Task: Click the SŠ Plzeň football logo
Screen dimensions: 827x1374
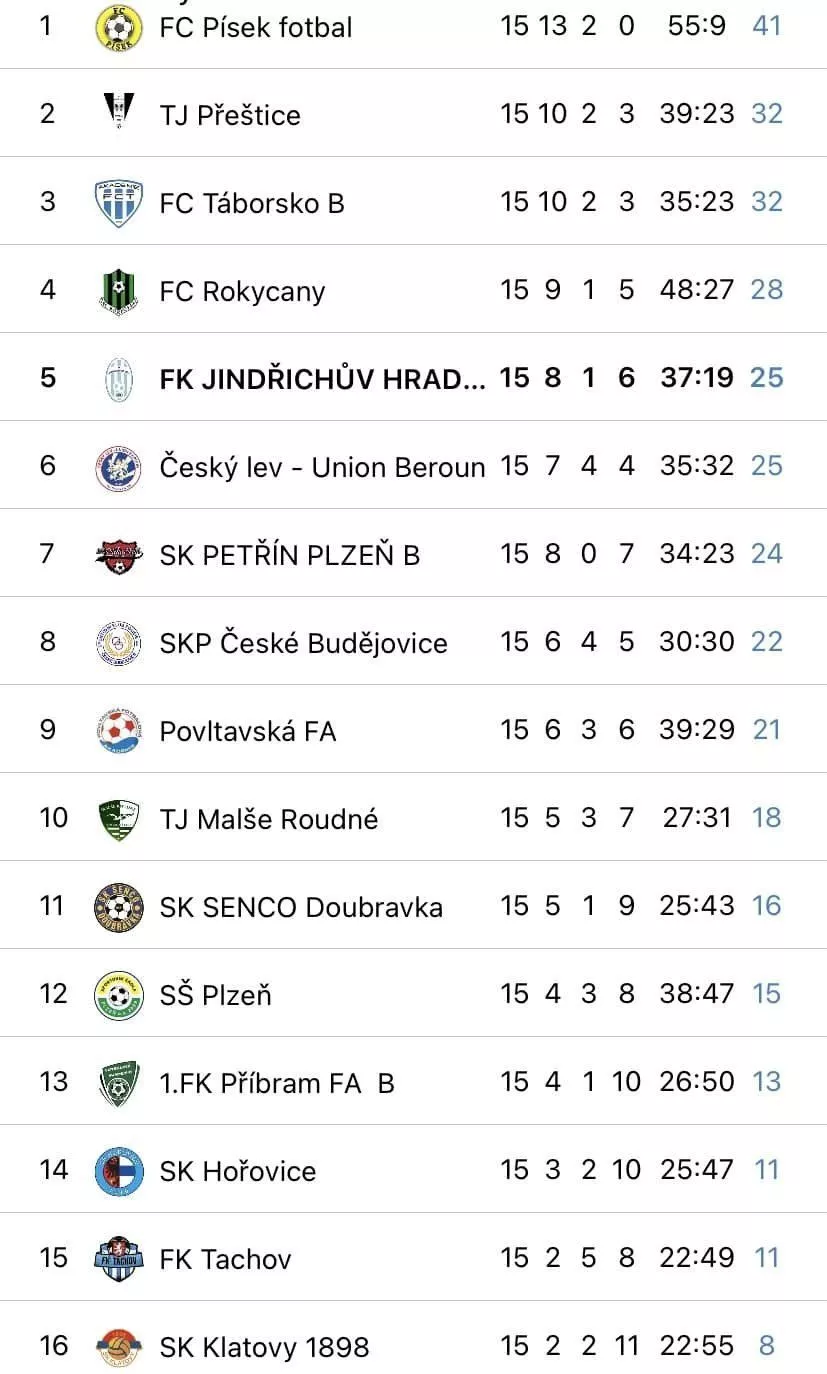Action: pos(118,994)
